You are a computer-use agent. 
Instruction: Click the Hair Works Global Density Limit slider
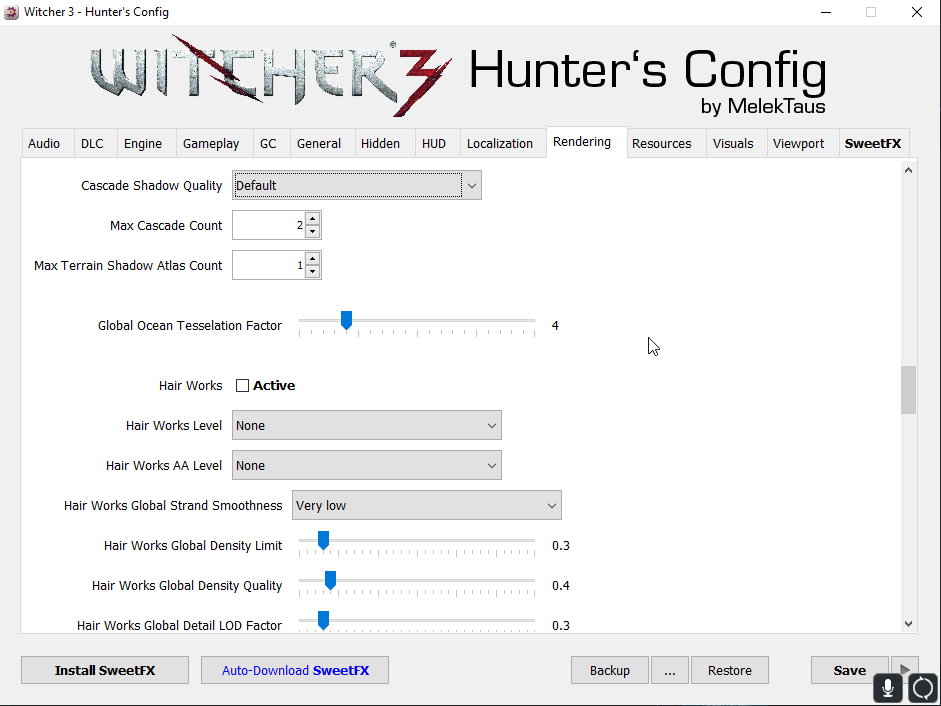point(416,544)
